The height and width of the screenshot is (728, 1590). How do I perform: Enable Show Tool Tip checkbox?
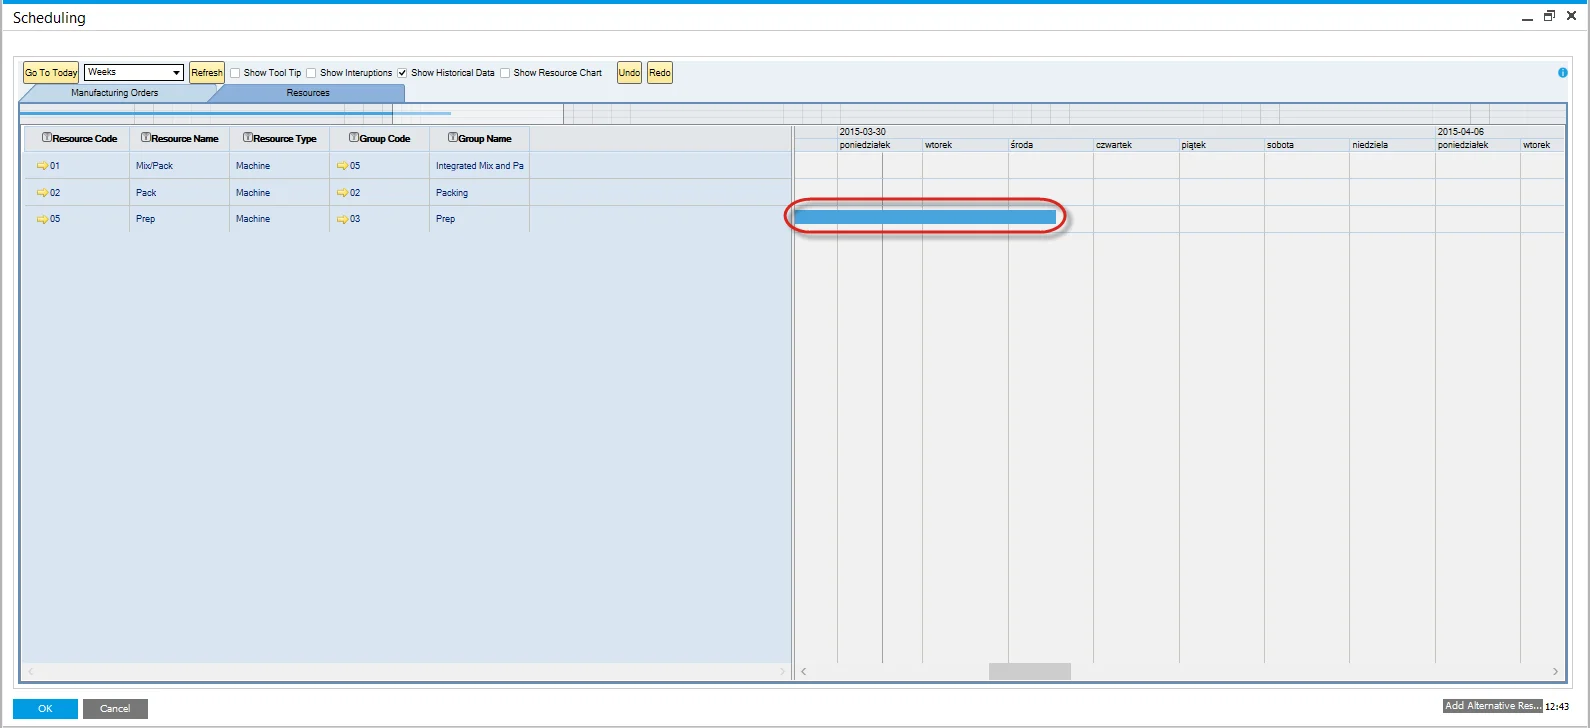236,73
